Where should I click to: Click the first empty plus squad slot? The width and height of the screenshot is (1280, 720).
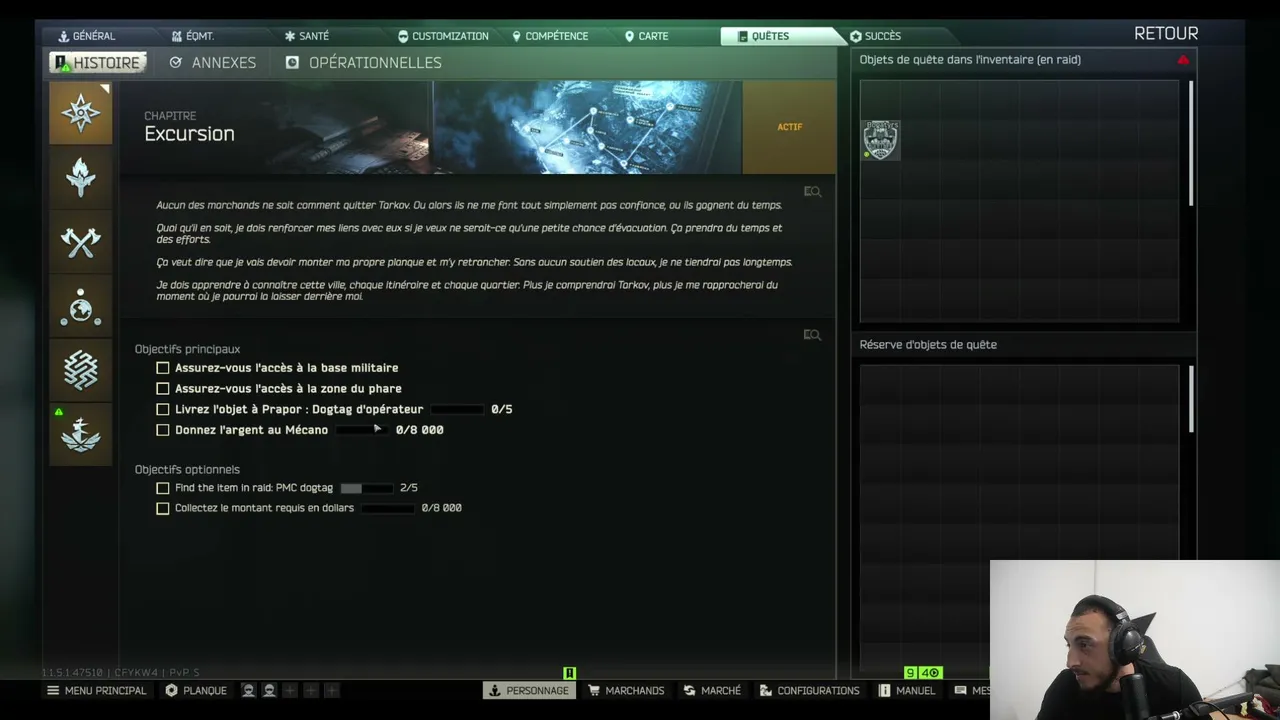(290, 691)
